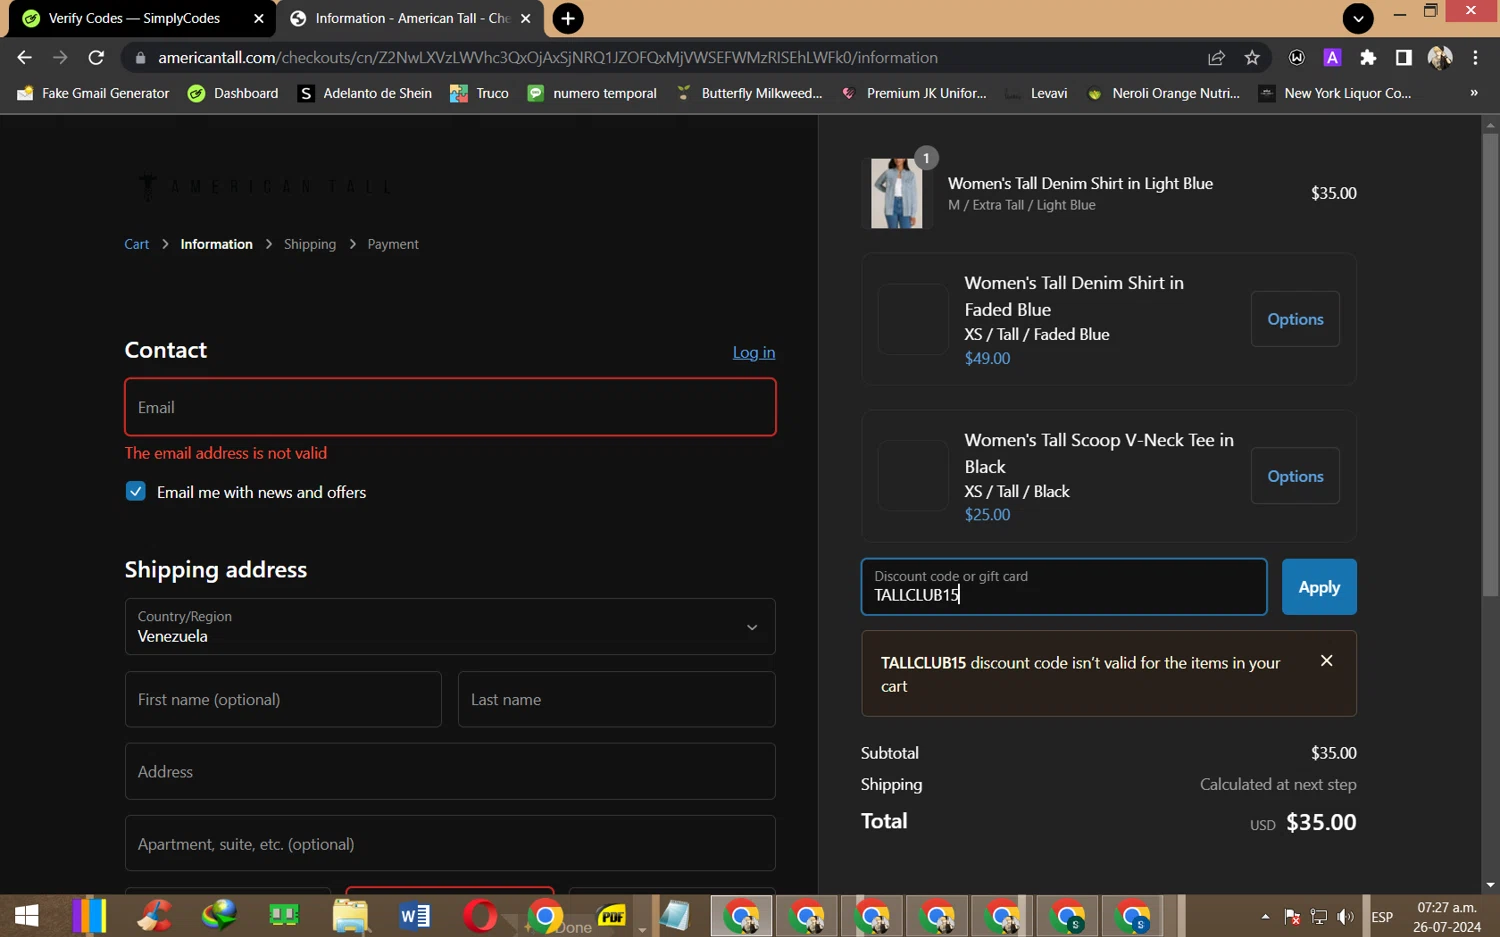Open the network icon in system tray
The image size is (1500, 937).
click(x=1319, y=917)
